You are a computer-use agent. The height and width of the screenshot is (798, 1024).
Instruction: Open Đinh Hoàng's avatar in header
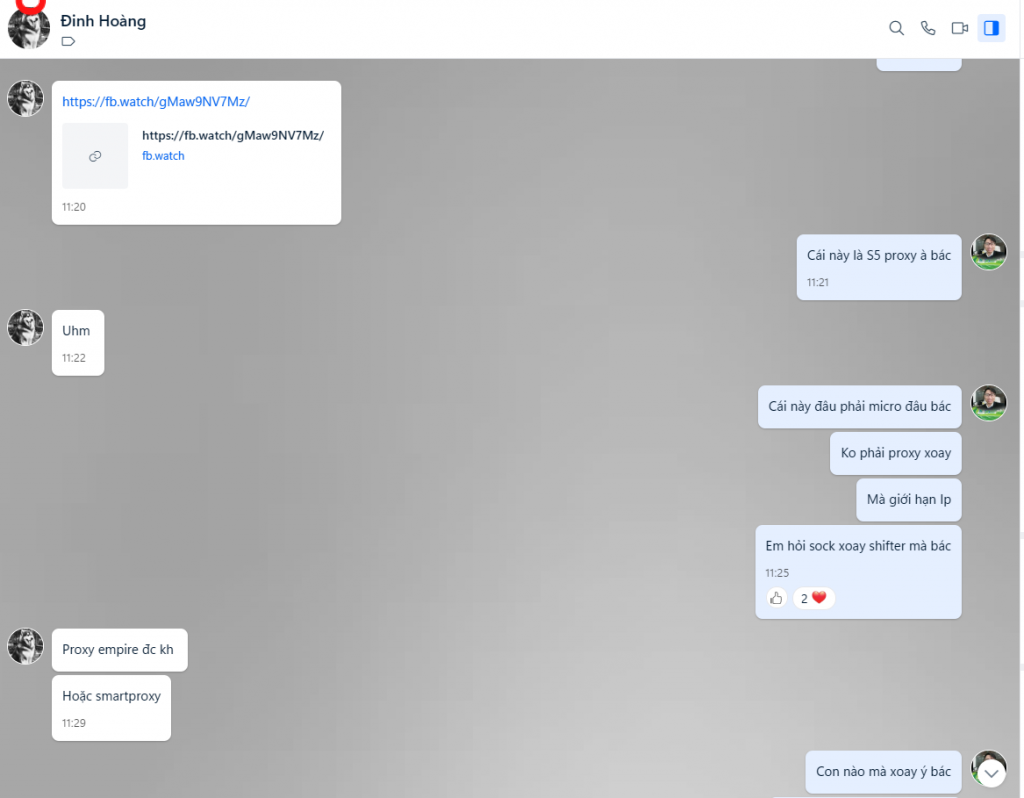coord(29,28)
